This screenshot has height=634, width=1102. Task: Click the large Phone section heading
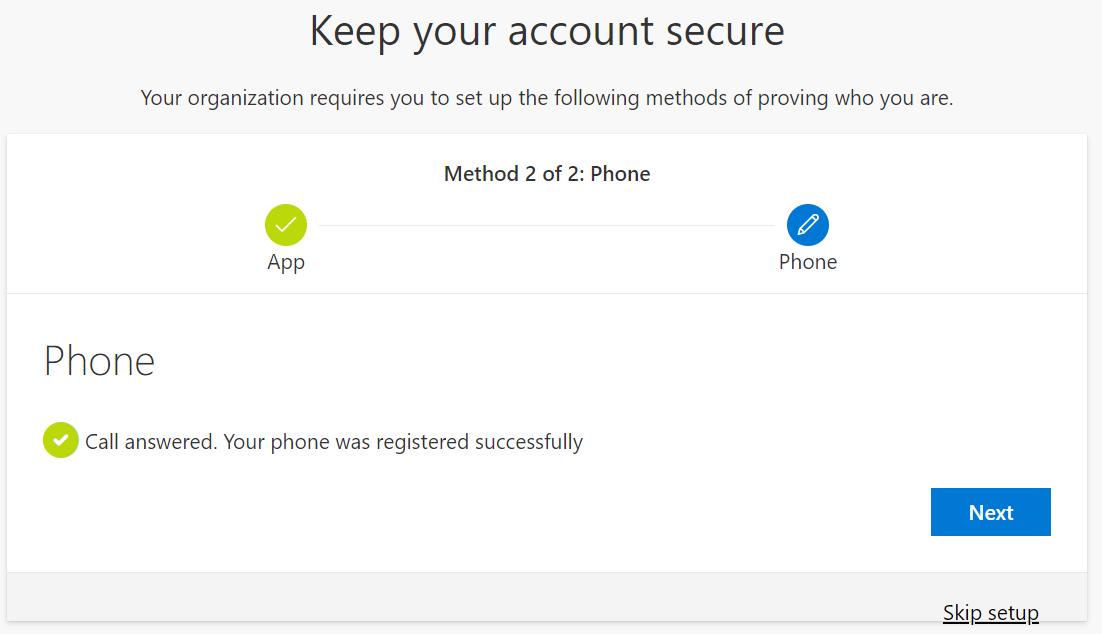[x=99, y=360]
